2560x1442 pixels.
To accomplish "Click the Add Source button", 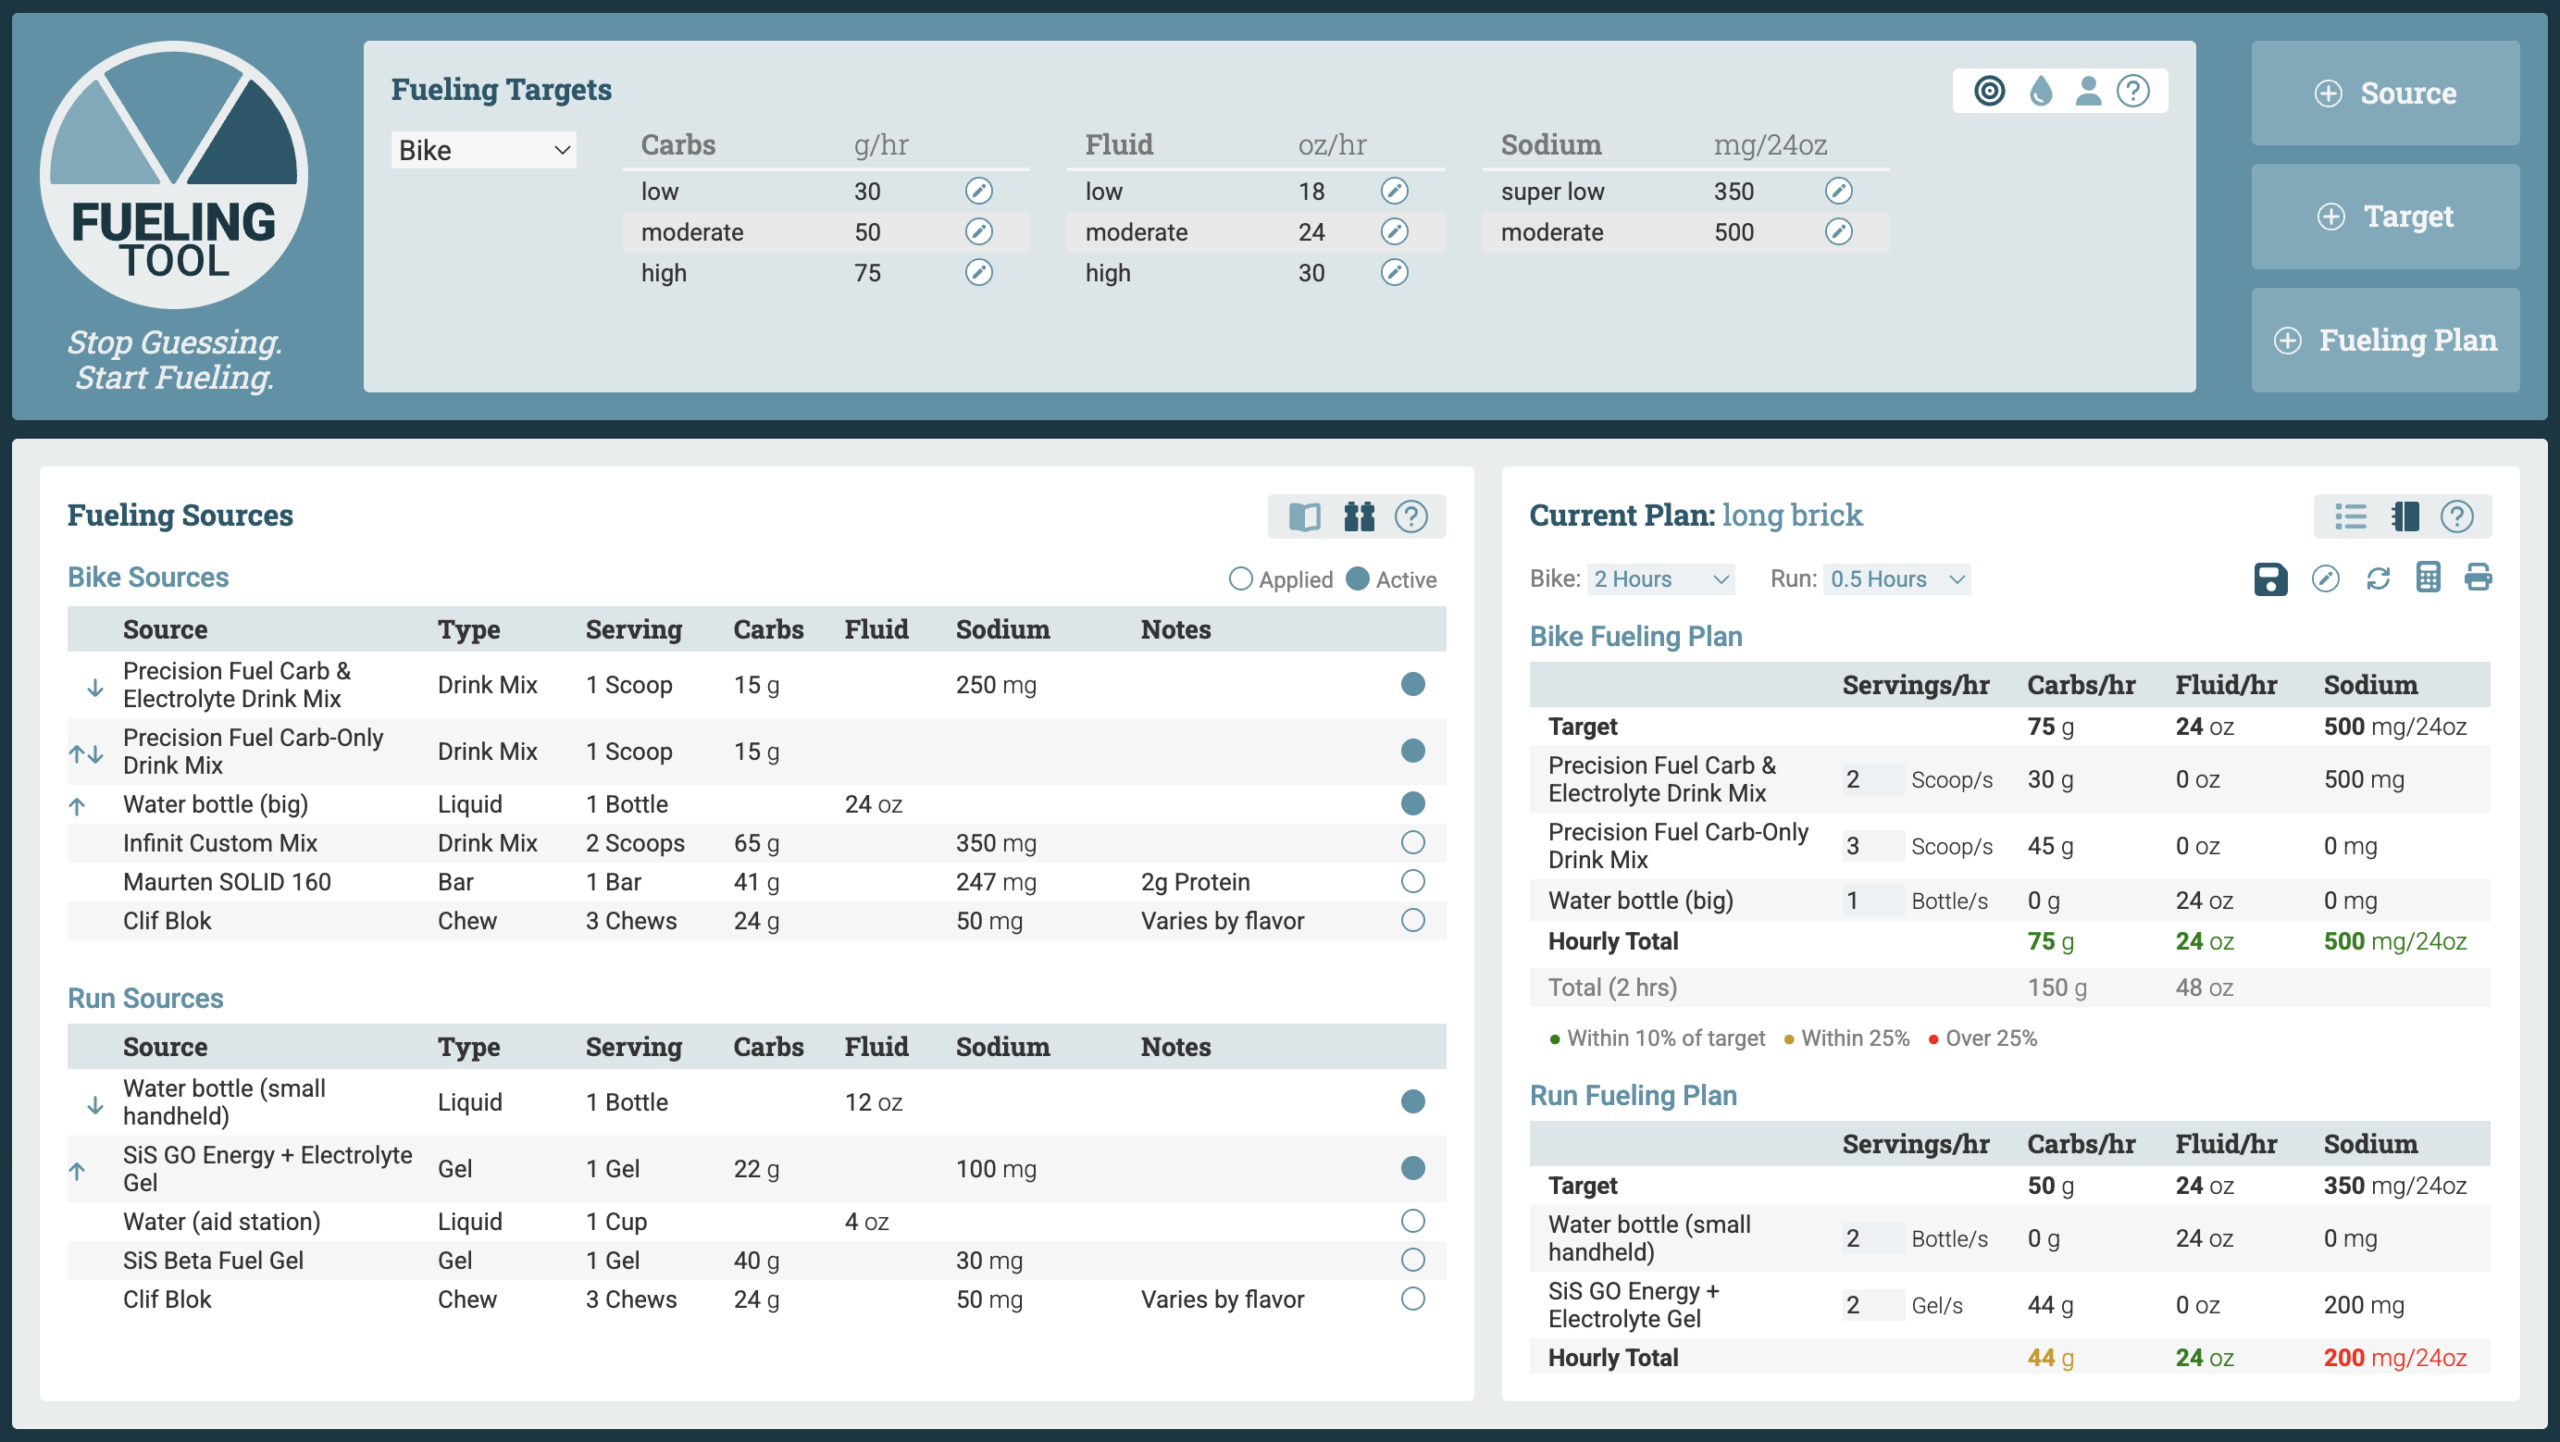I will pyautogui.click(x=2385, y=93).
